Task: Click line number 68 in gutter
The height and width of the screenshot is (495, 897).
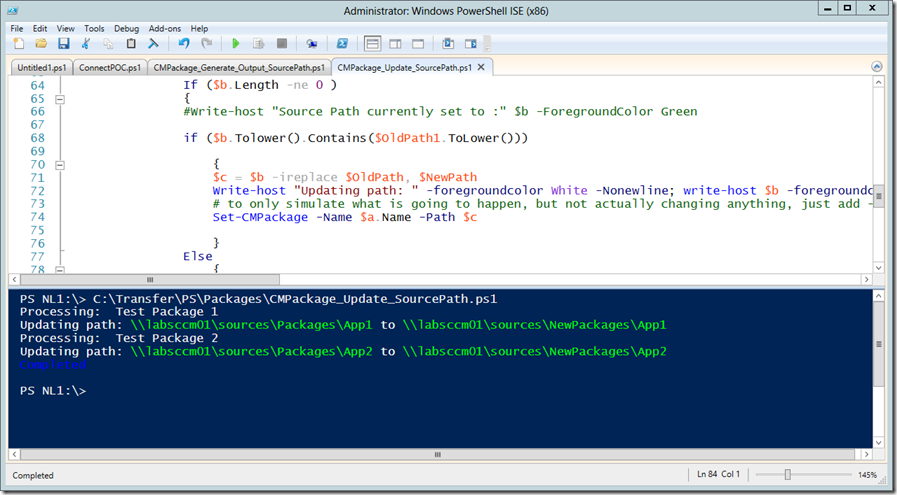Action: click(37, 138)
